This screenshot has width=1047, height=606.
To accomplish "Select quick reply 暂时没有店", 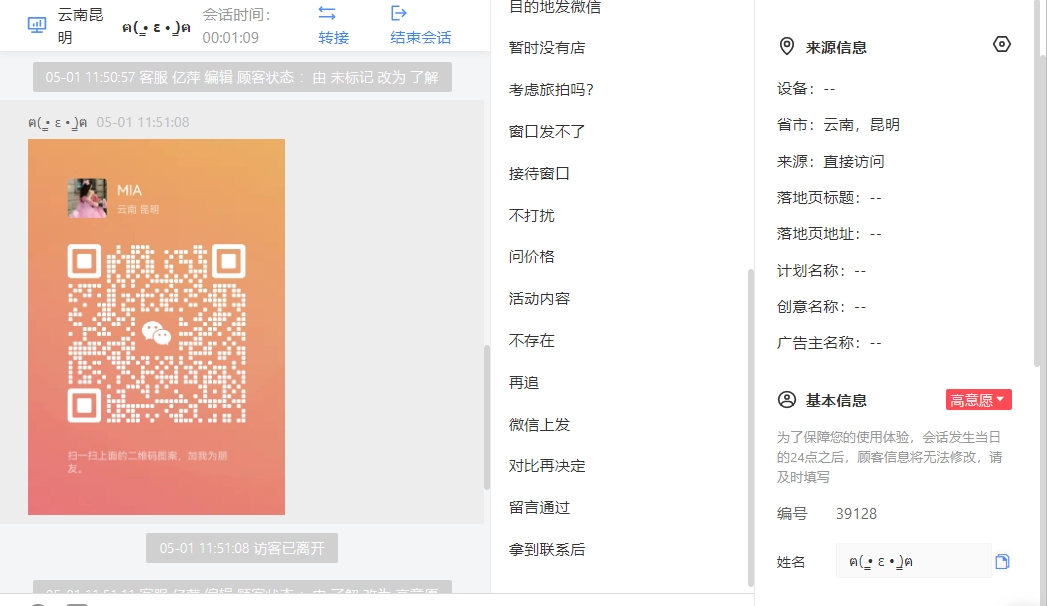I will tap(547, 48).
